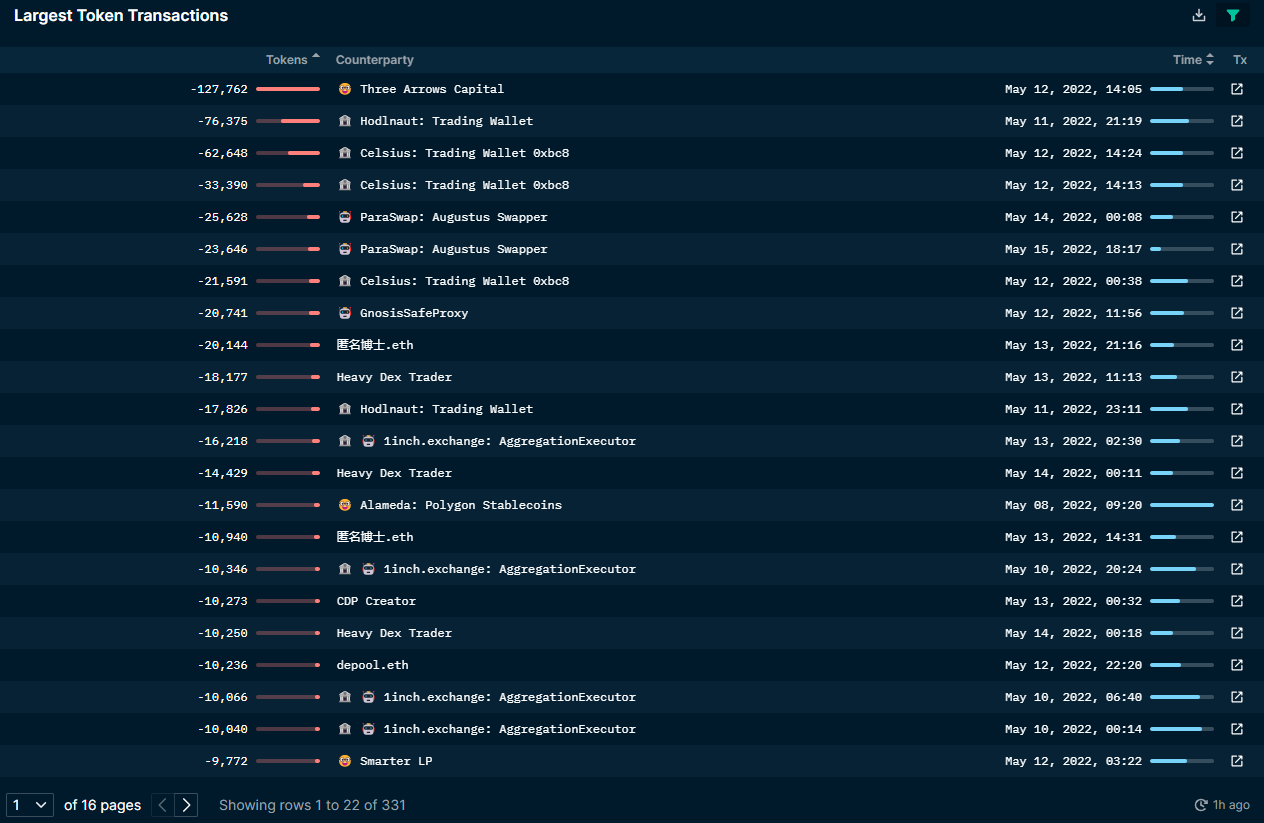Select the token amount -9,772
Screen dimensions: 1264x823
click(x=226, y=761)
